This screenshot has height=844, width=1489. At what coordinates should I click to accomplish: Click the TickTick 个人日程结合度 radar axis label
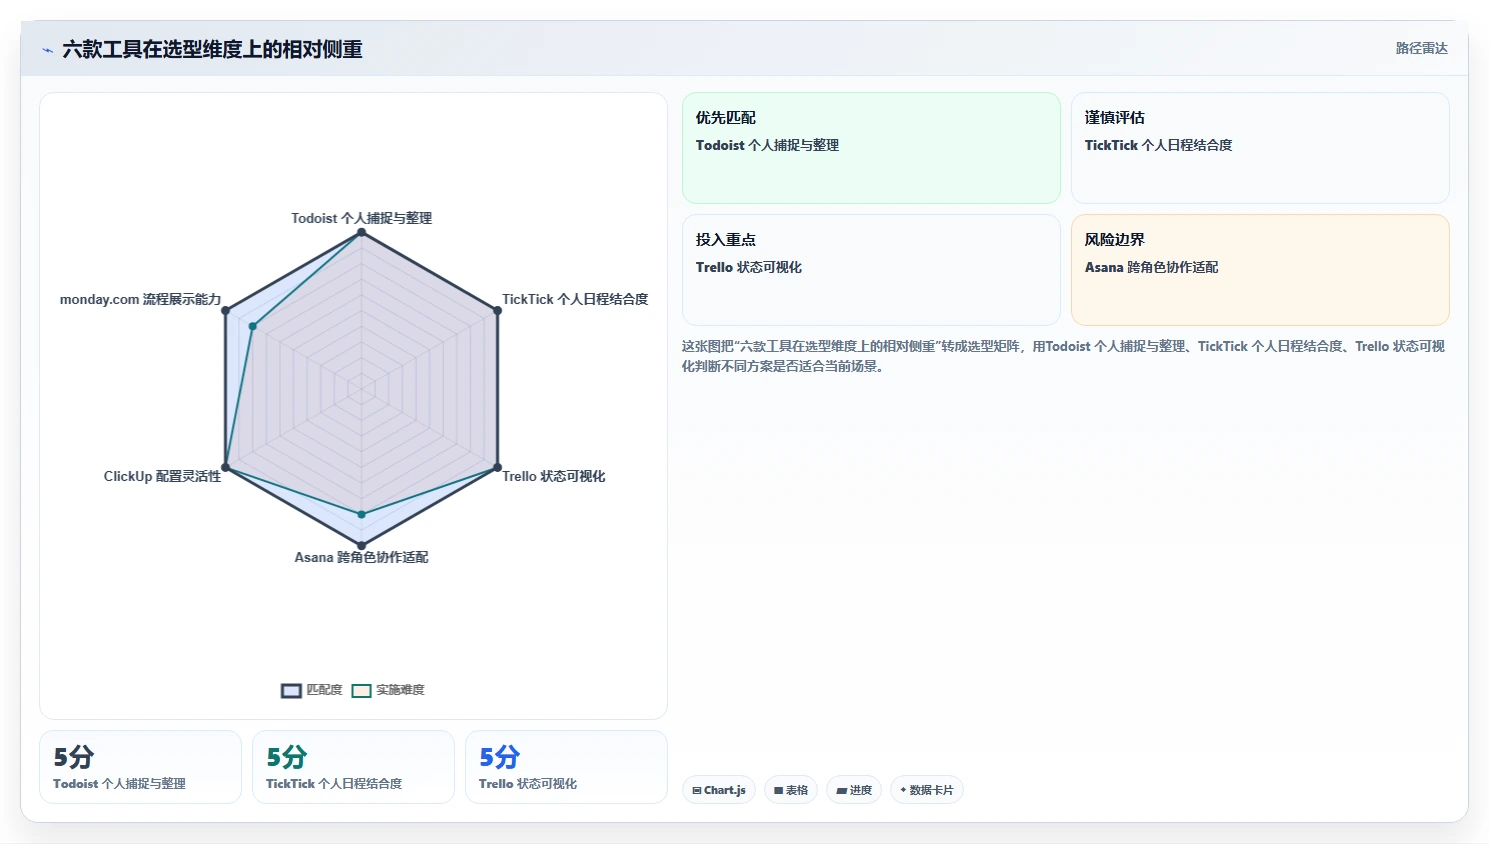[x=575, y=299]
